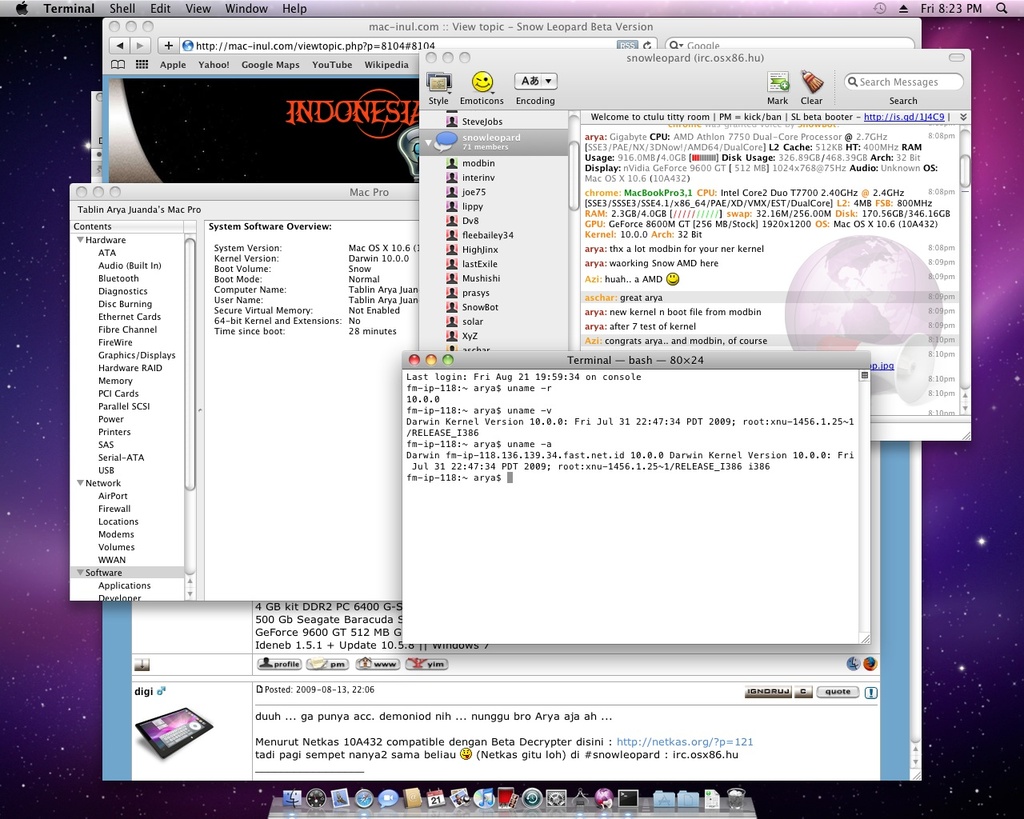Viewport: 1024px width, 819px height.
Task: Select Applications under Software
Action: (x=124, y=586)
